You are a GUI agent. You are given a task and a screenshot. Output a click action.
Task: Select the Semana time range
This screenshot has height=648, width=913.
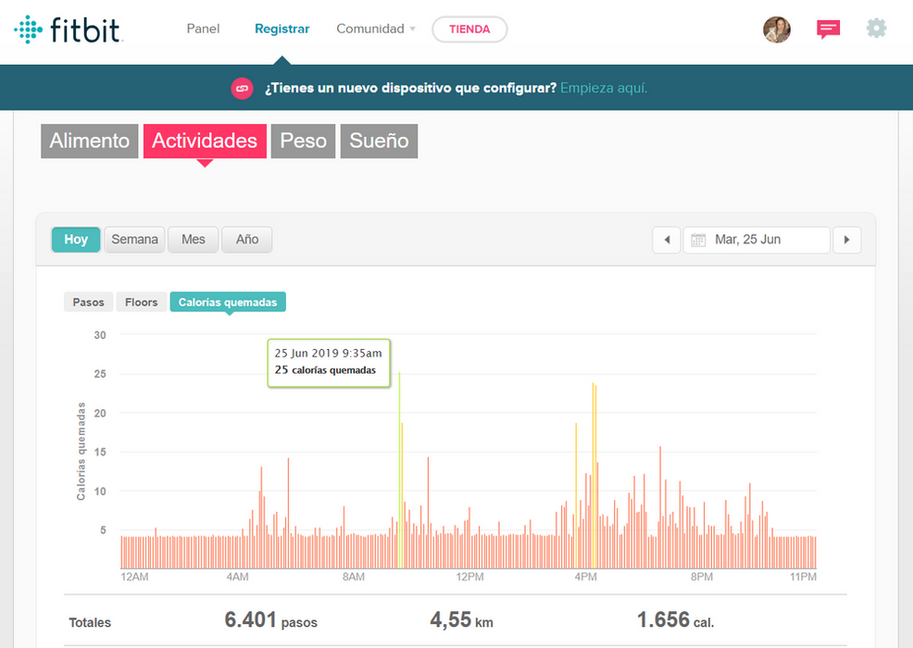[135, 240]
